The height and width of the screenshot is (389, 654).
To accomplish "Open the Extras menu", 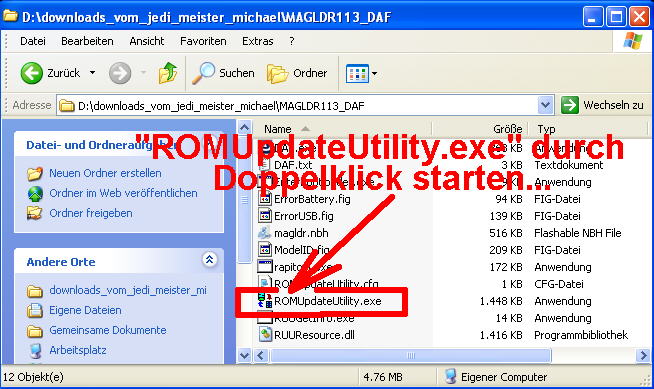I will coord(257,41).
